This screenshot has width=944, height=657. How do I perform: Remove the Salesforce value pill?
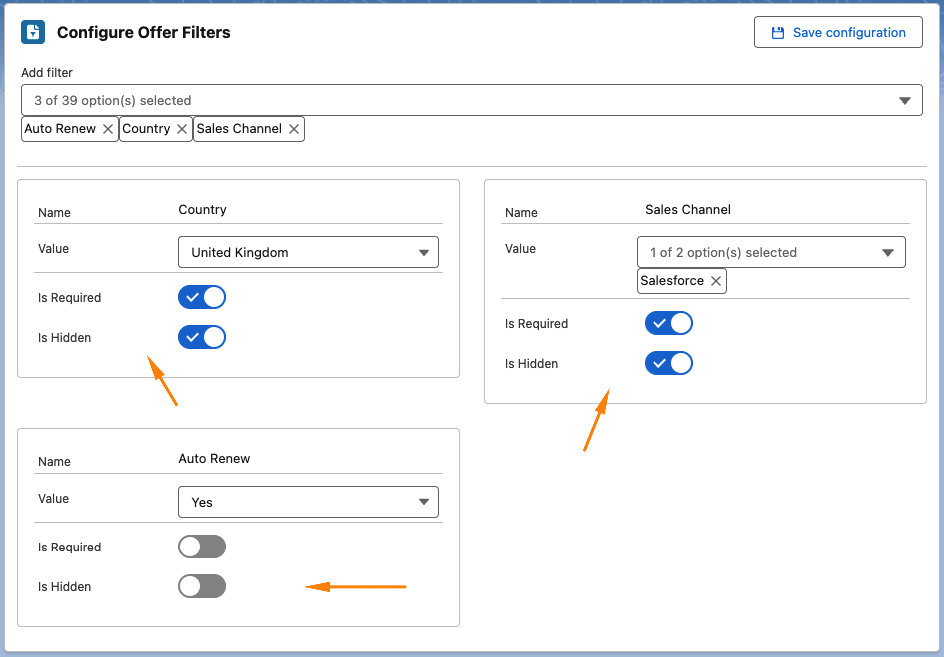click(x=716, y=281)
